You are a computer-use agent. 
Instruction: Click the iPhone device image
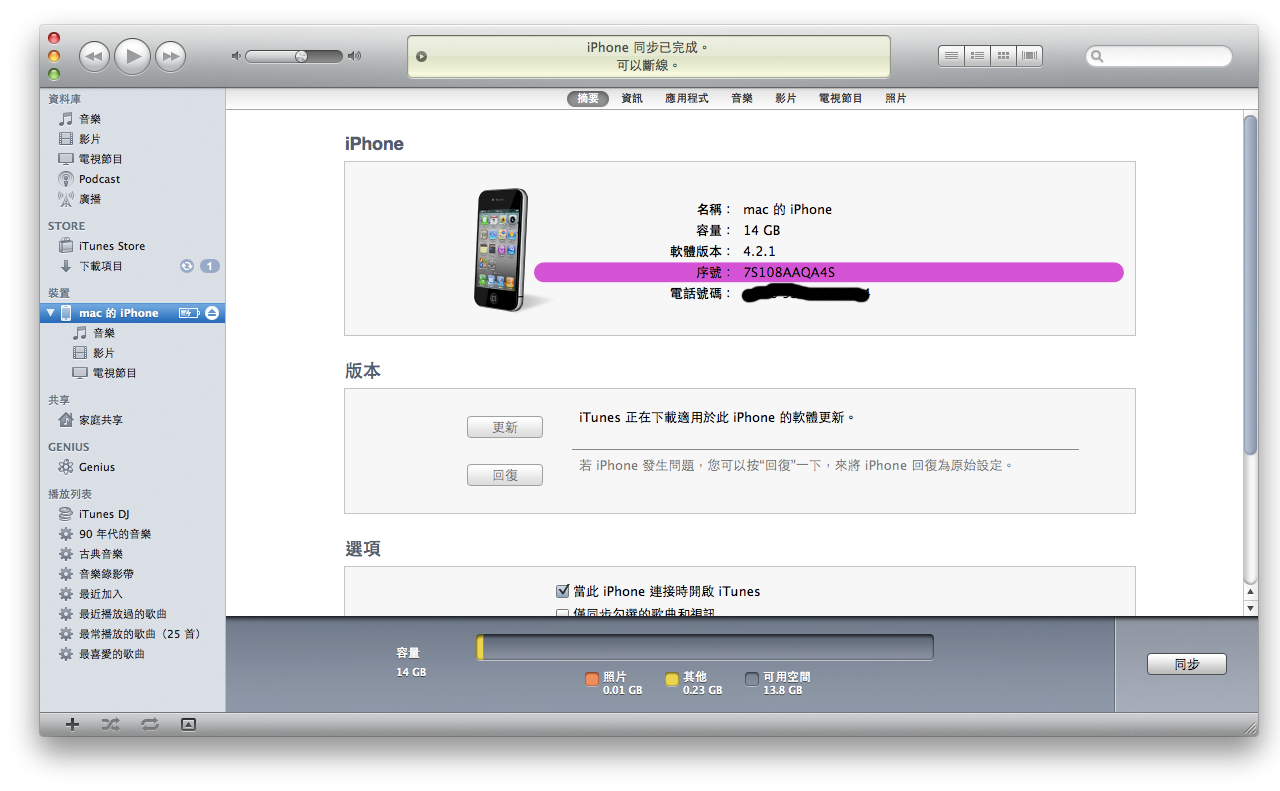click(x=500, y=250)
